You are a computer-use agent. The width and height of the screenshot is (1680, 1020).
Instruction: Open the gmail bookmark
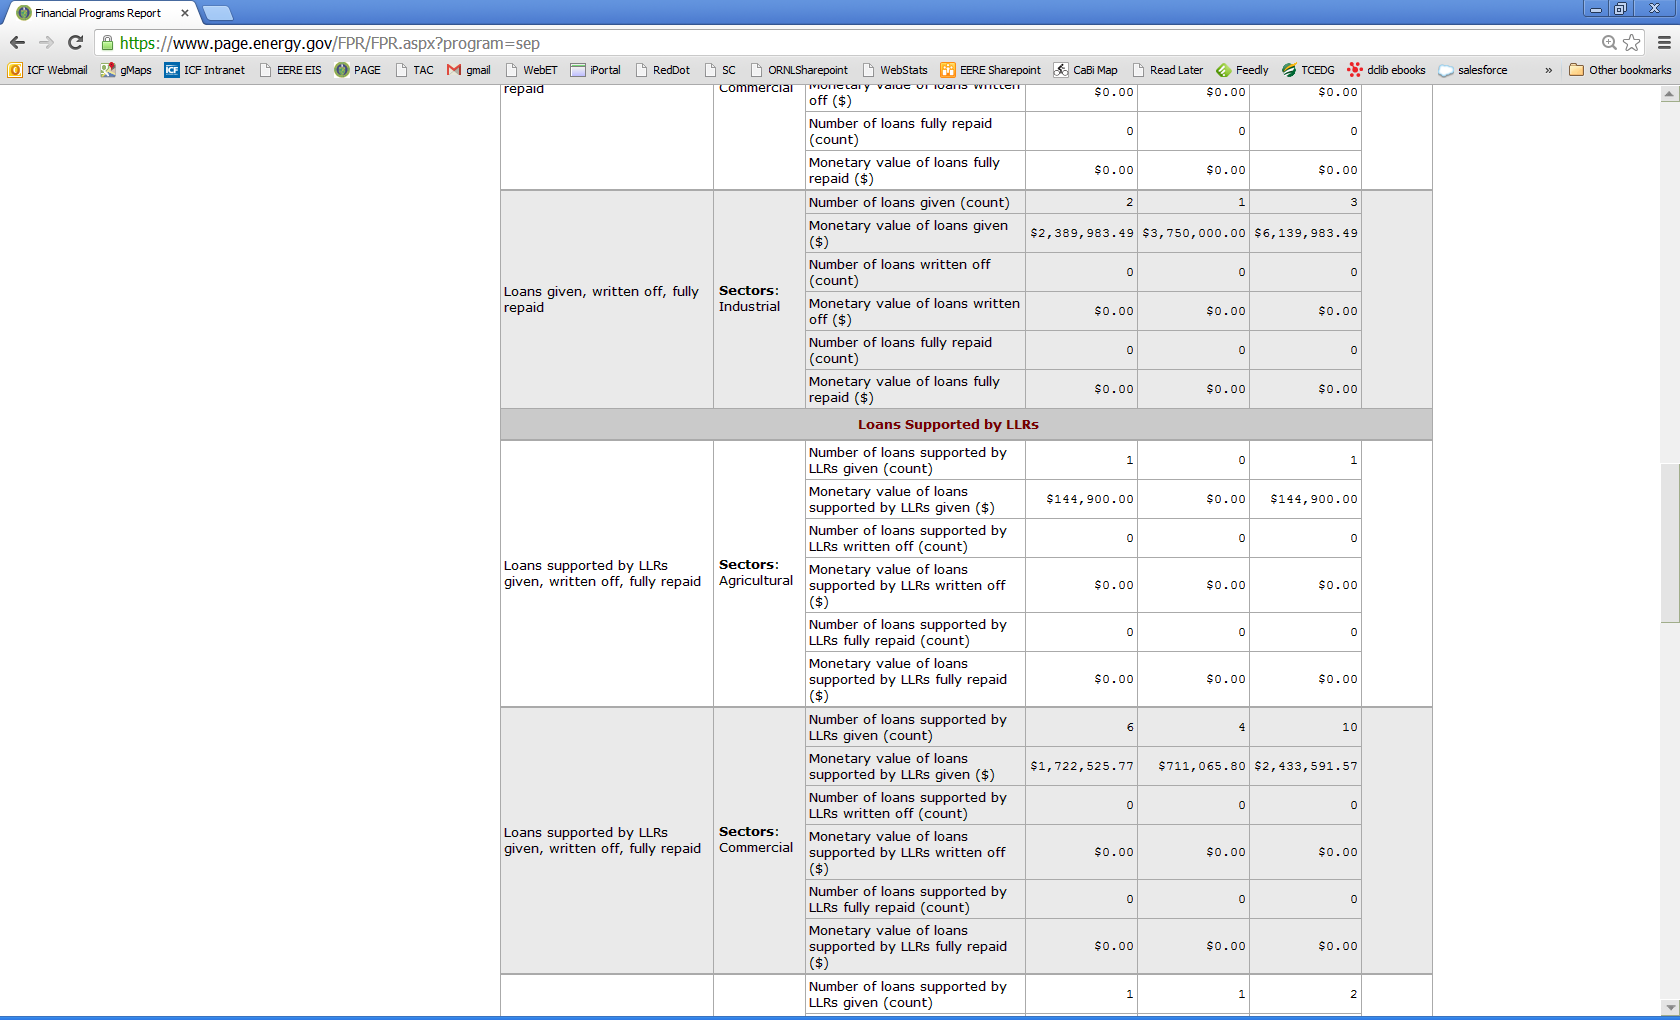tap(469, 70)
